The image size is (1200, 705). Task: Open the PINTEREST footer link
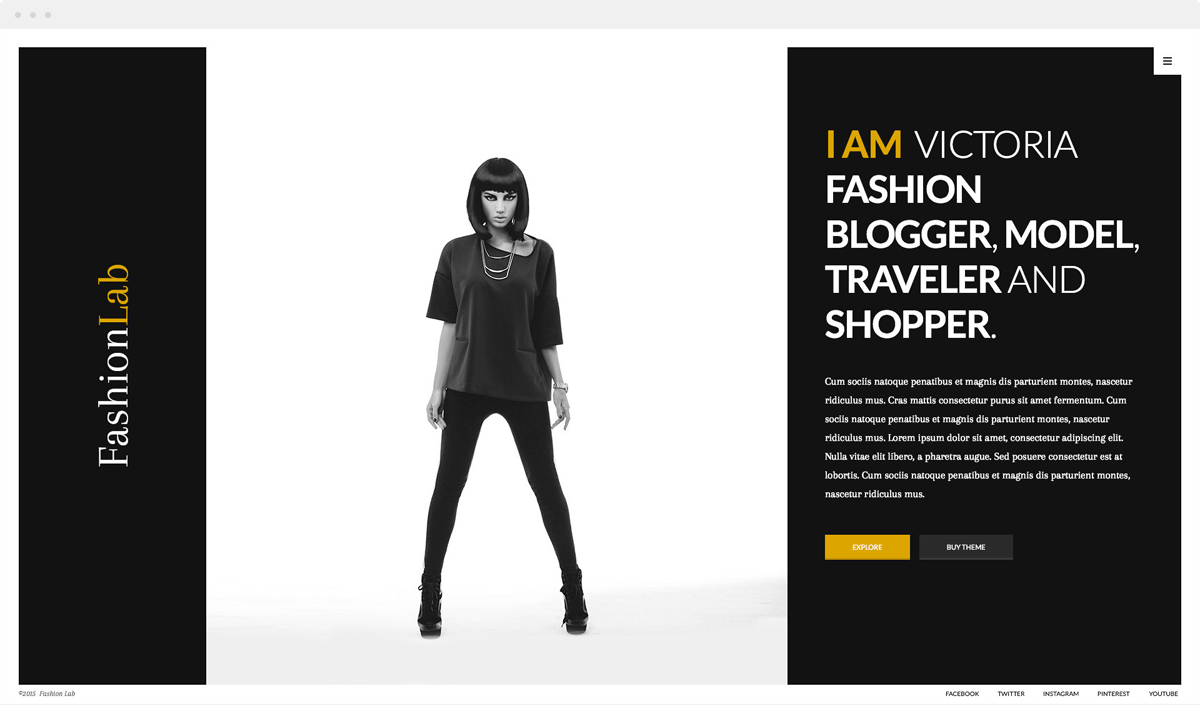click(x=1113, y=694)
